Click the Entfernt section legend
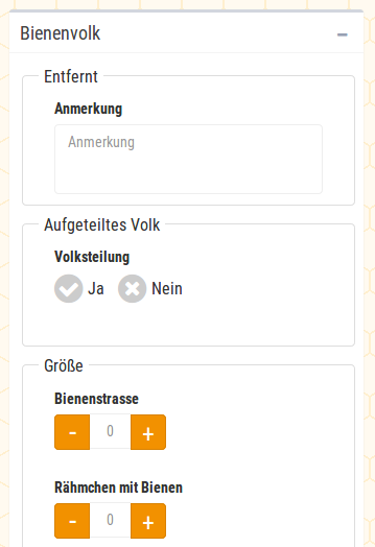The image size is (375, 547). click(x=71, y=76)
